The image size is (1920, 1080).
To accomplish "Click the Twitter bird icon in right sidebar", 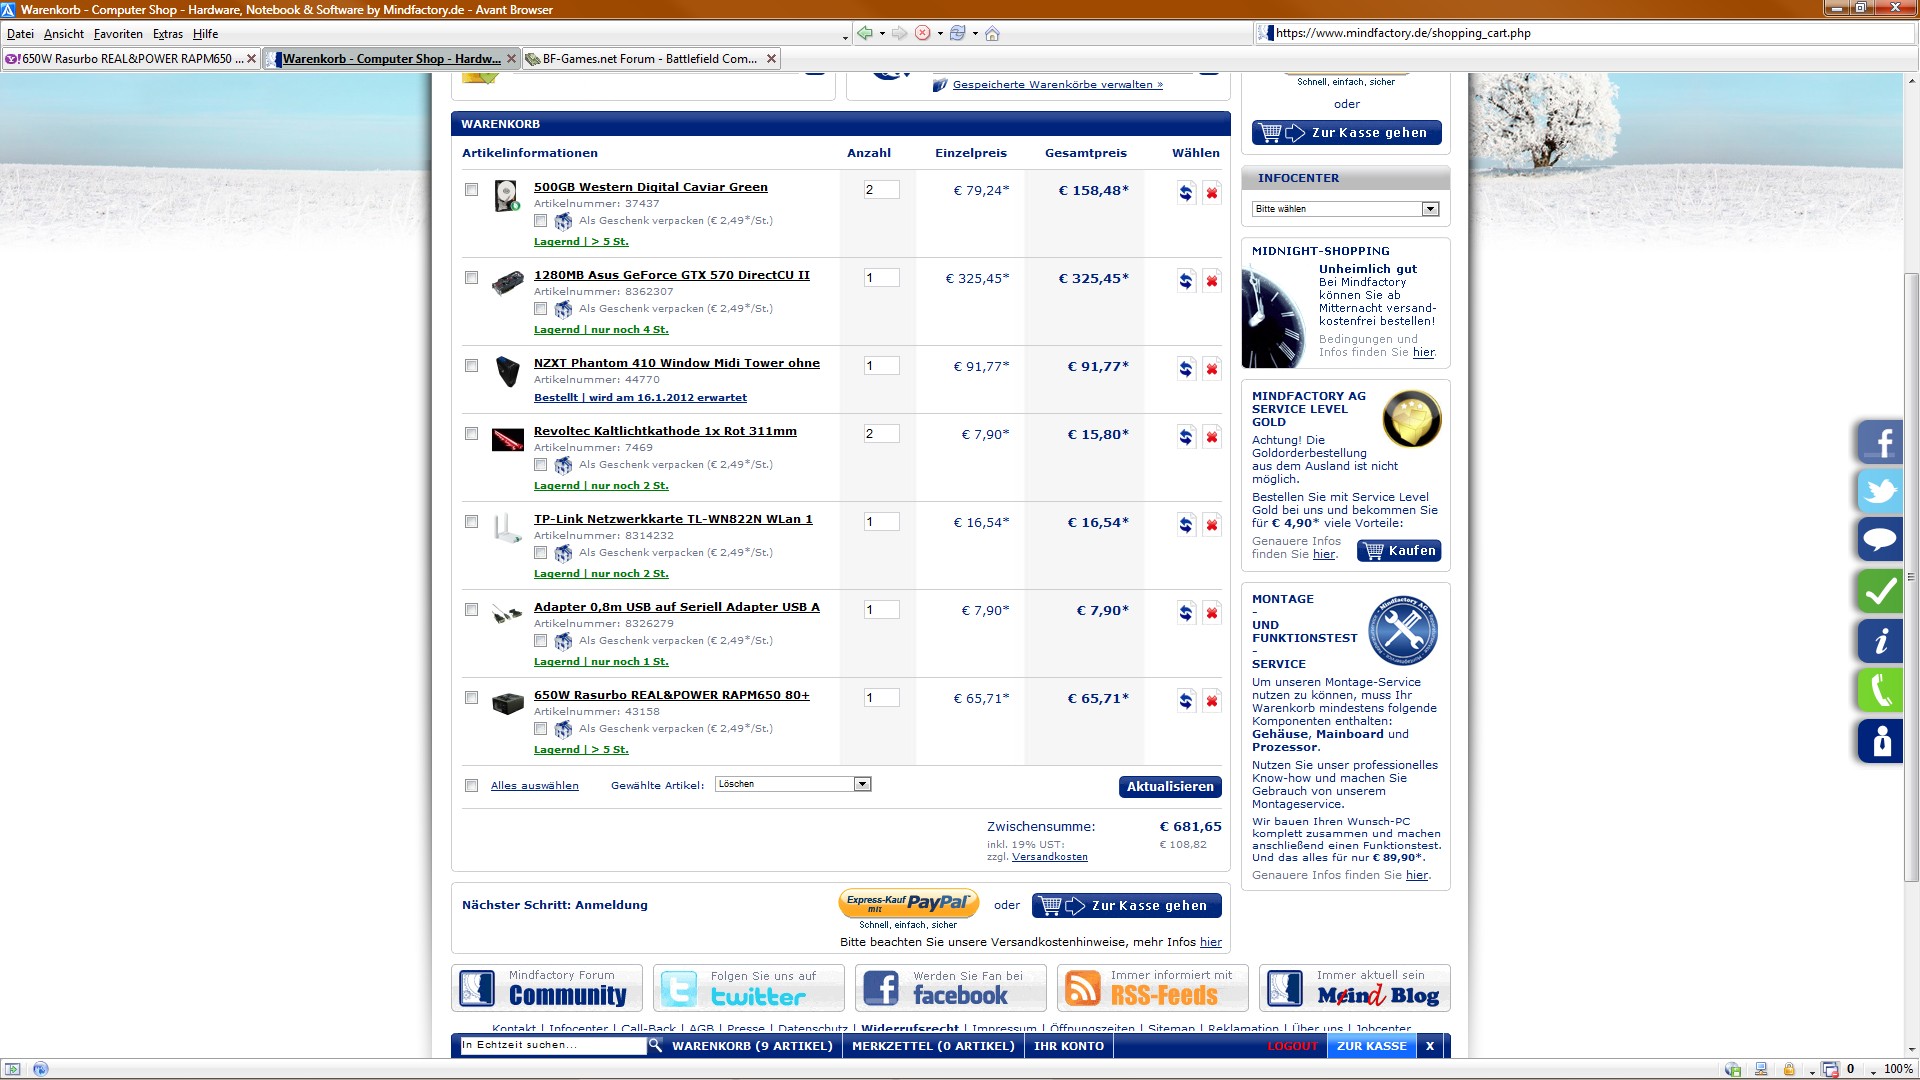I will coord(1881,491).
